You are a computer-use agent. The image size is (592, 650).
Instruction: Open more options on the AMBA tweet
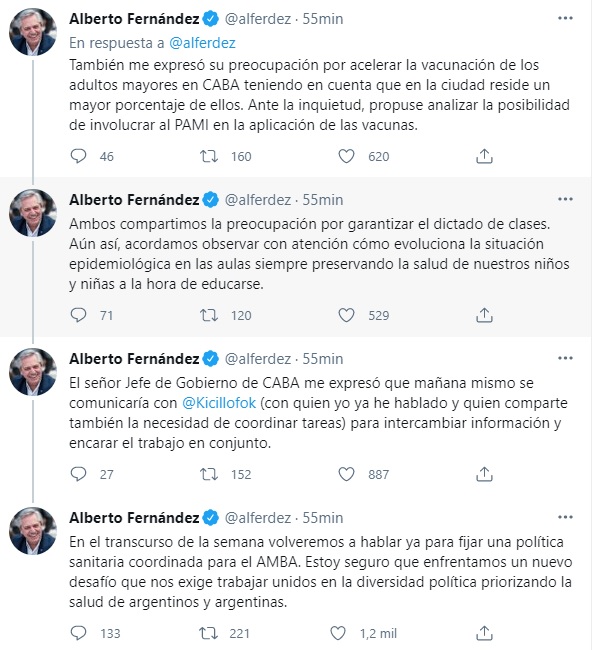(x=565, y=517)
